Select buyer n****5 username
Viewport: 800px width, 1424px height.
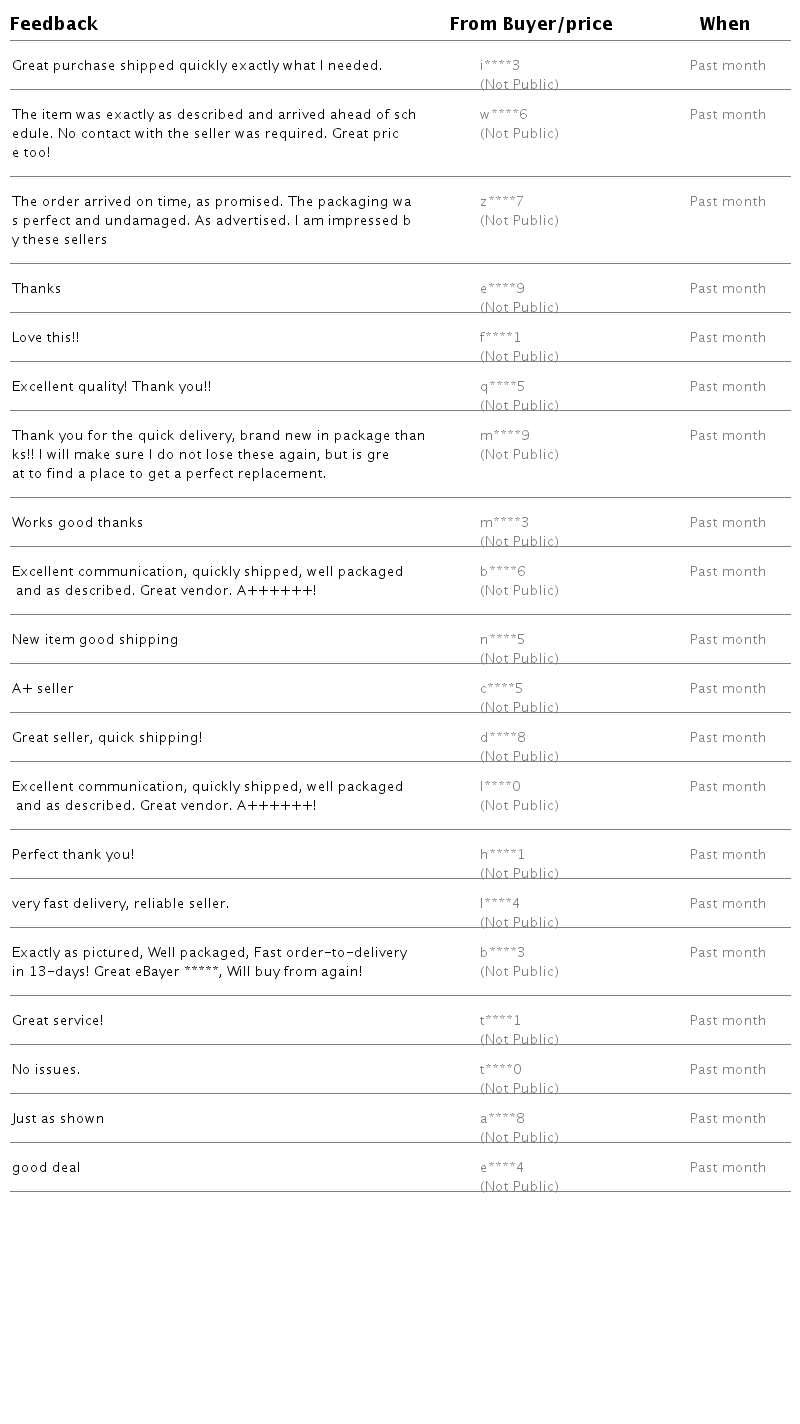(x=502, y=640)
